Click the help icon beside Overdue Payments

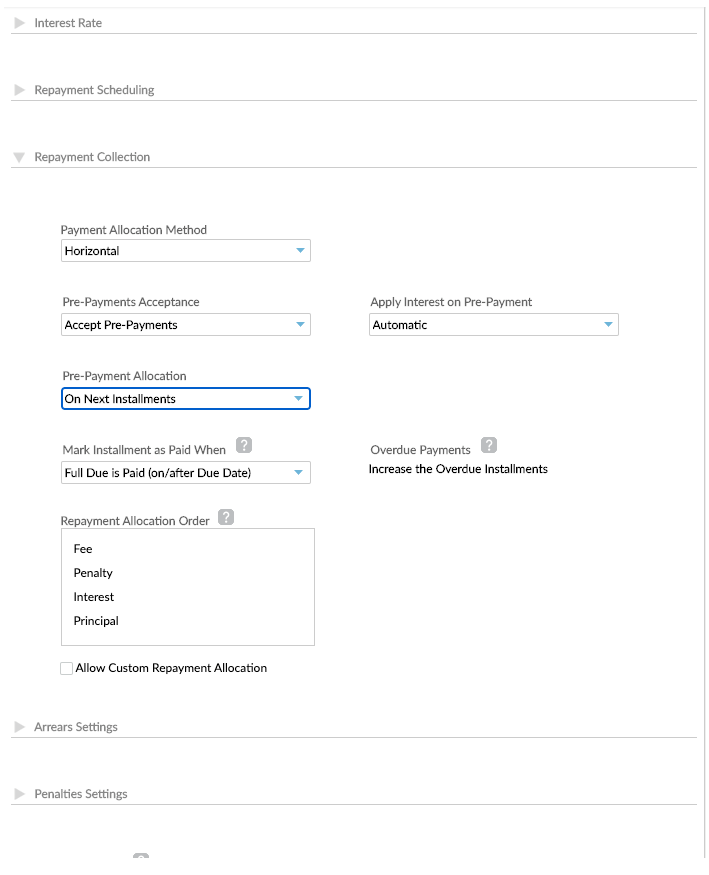point(488,445)
